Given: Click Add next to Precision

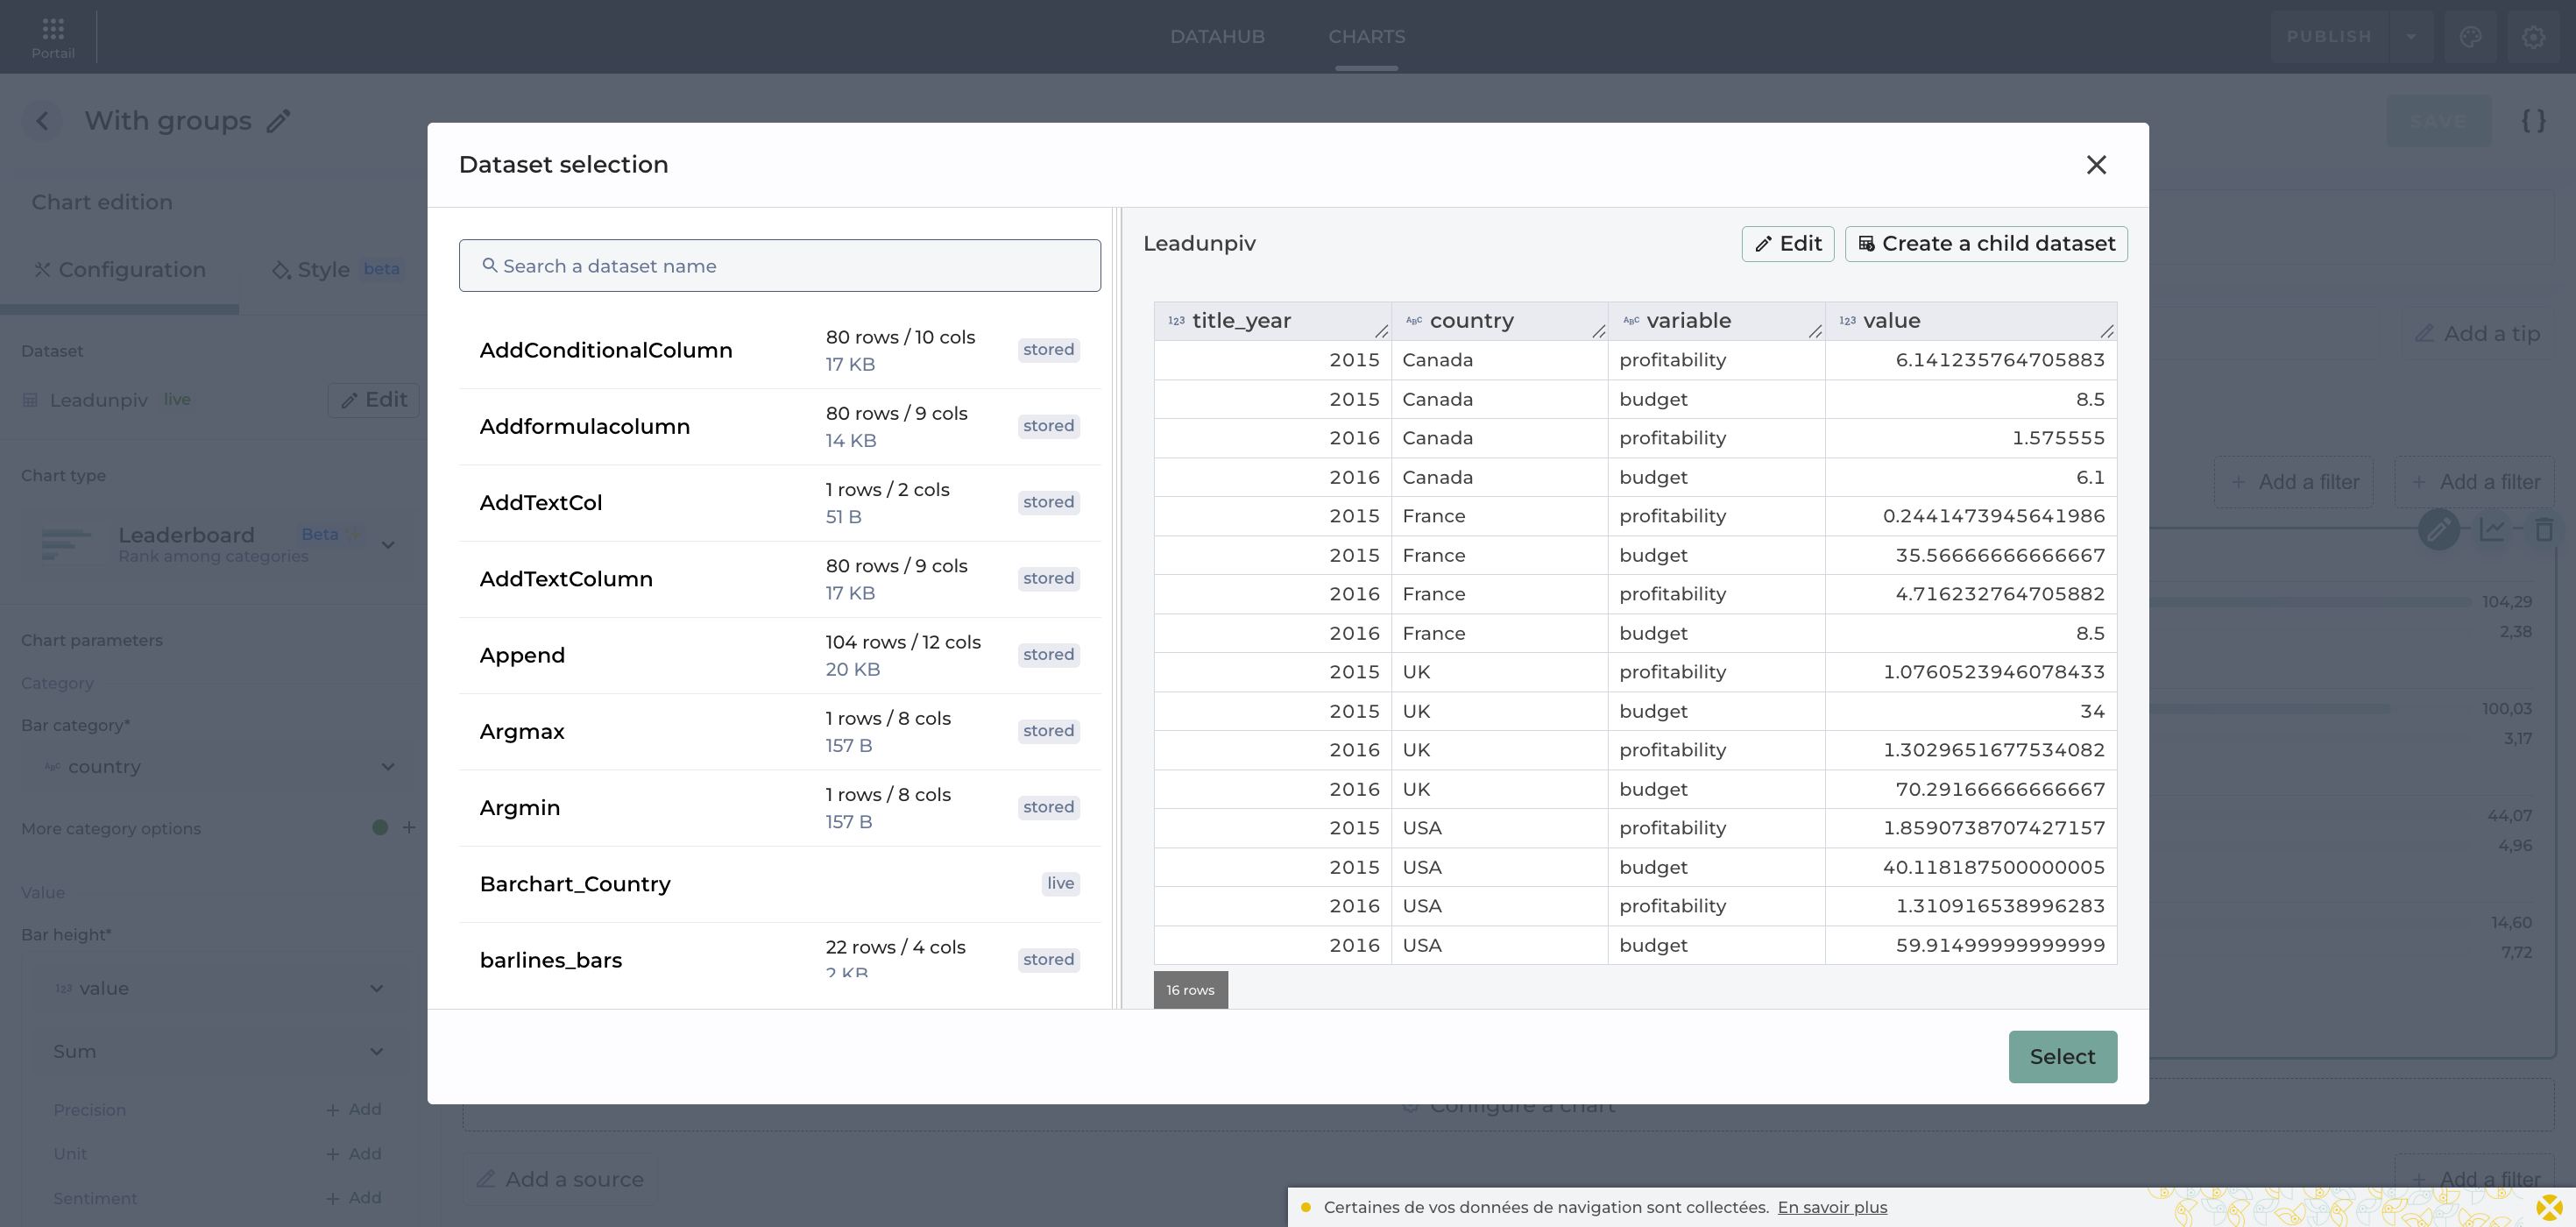Looking at the screenshot, I should [x=353, y=1109].
